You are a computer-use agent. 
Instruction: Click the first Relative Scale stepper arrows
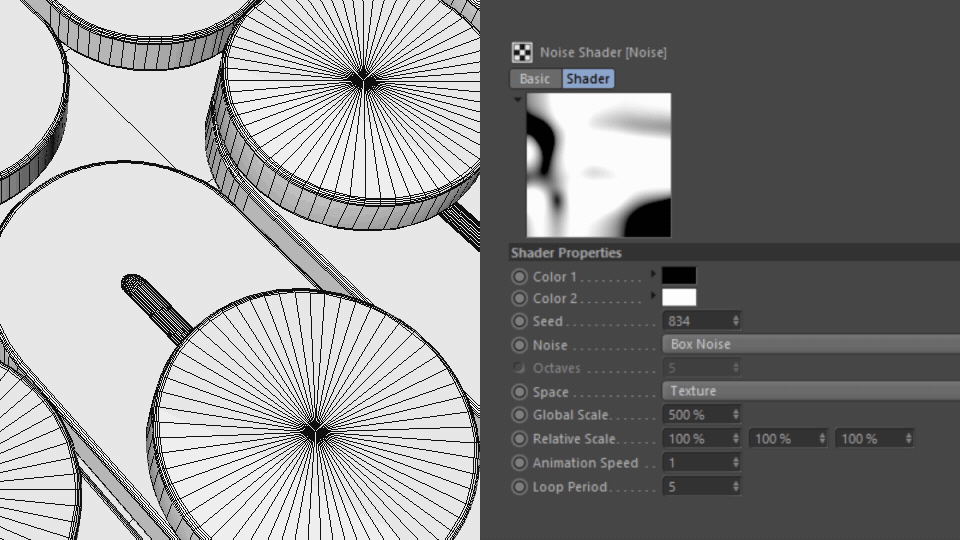pyautogui.click(x=736, y=438)
